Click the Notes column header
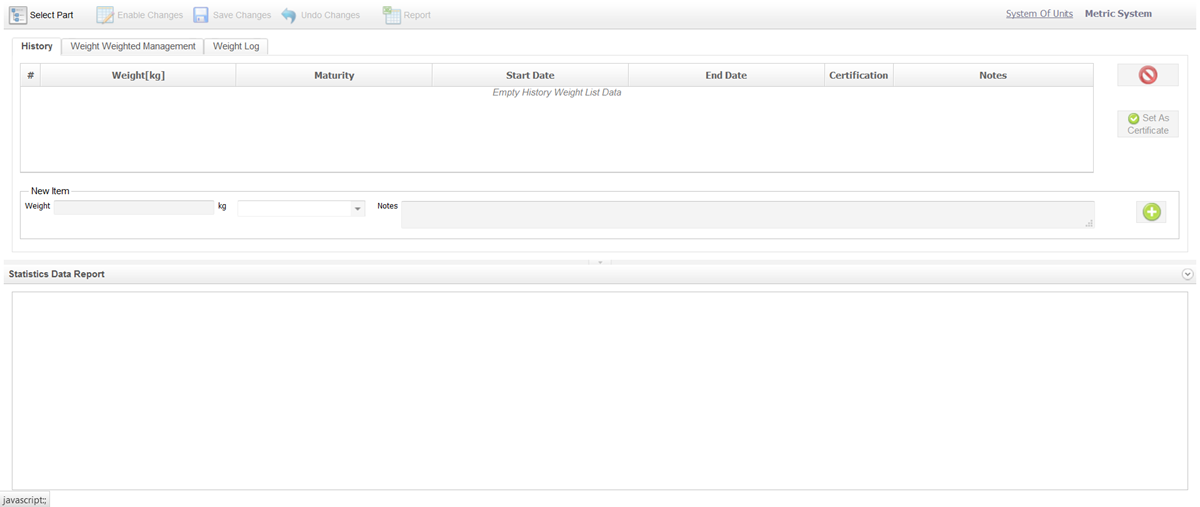 993,75
